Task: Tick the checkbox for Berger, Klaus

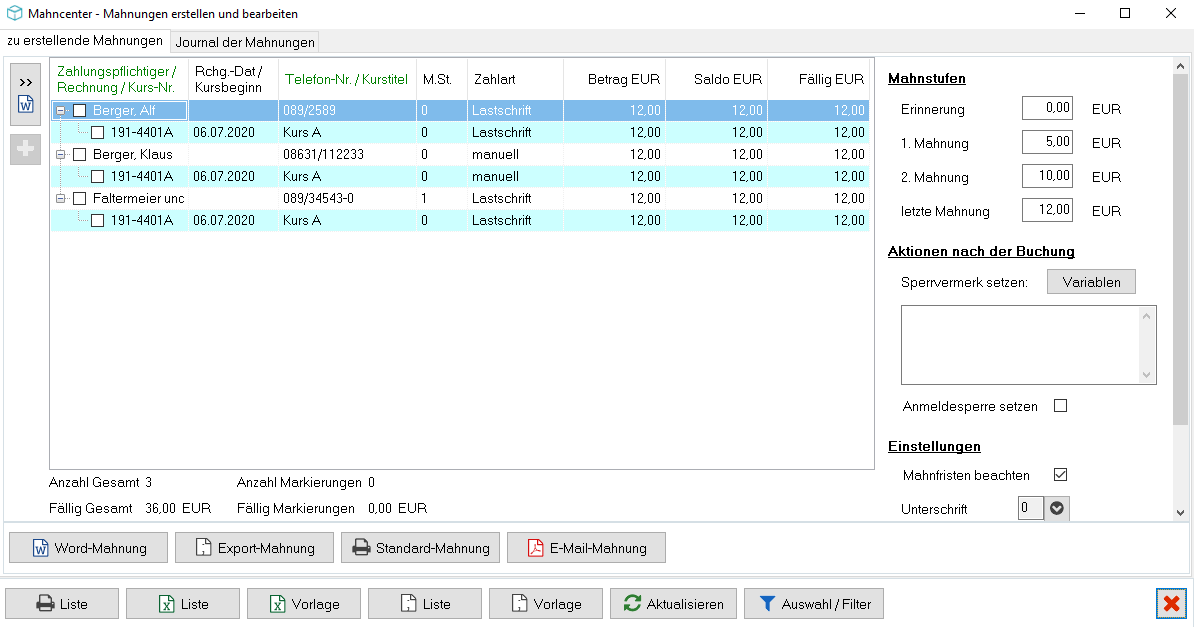Action: click(x=79, y=155)
